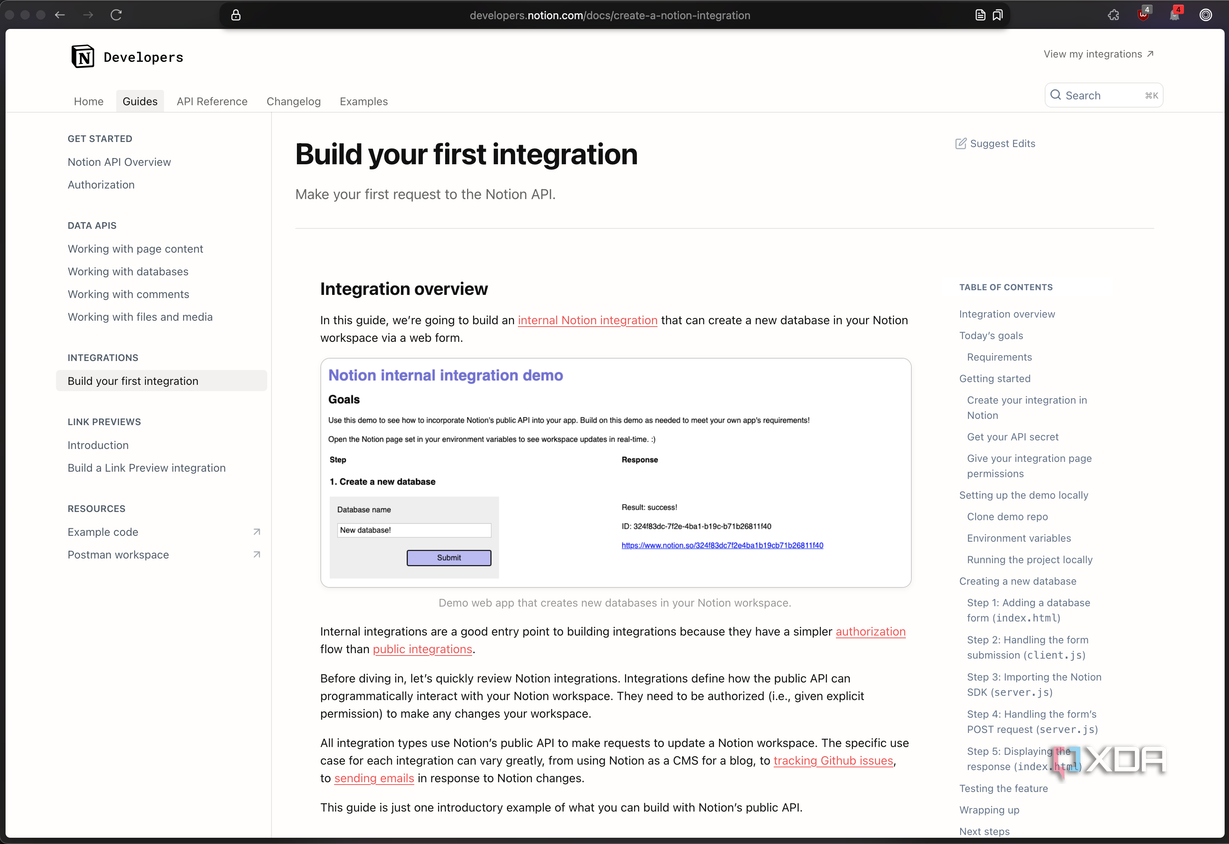Jump to Step 3: Importing the Notion SDK
The image size is (1229, 844).
coord(1034,685)
